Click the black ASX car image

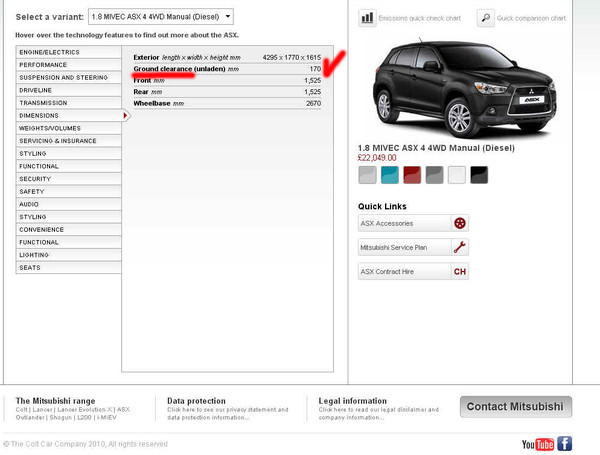point(465,88)
